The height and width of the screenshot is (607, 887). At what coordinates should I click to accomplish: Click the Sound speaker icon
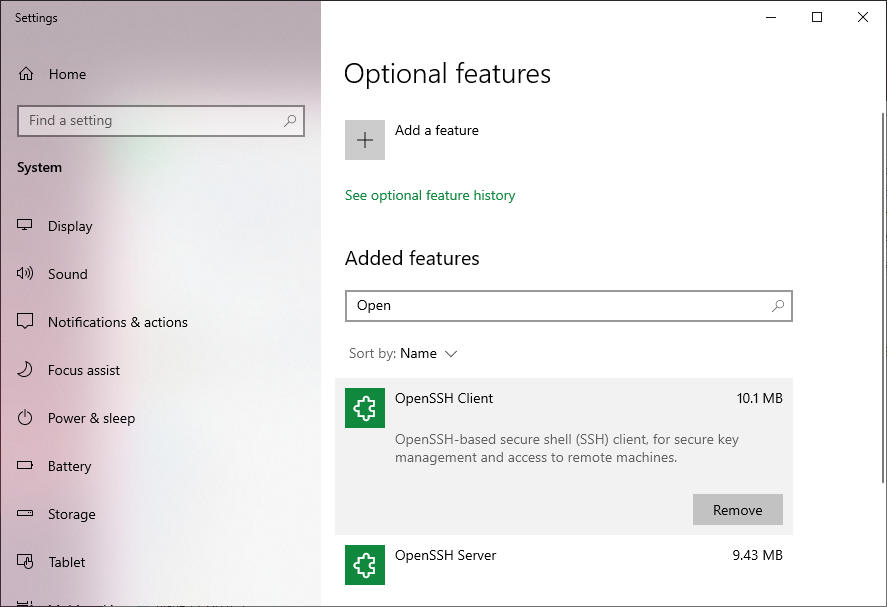tap(26, 274)
